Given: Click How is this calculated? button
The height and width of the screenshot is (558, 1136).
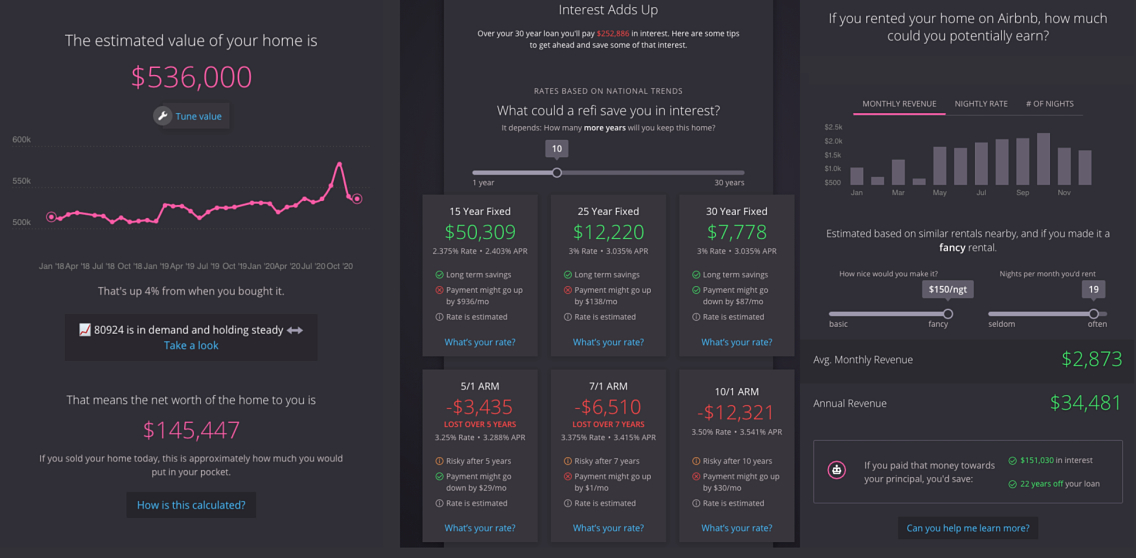Looking at the screenshot, I should pyautogui.click(x=191, y=505).
